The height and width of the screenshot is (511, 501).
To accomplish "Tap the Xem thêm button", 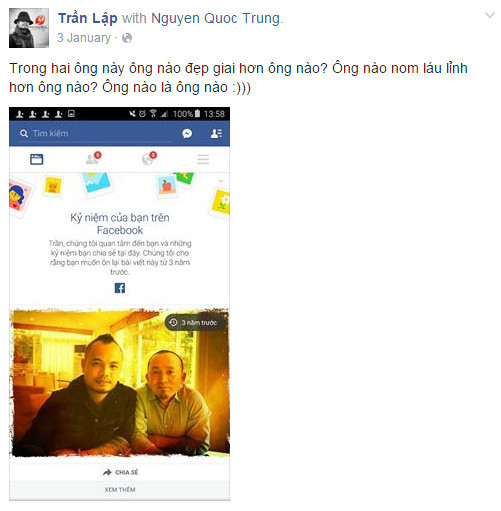I will coord(120,490).
